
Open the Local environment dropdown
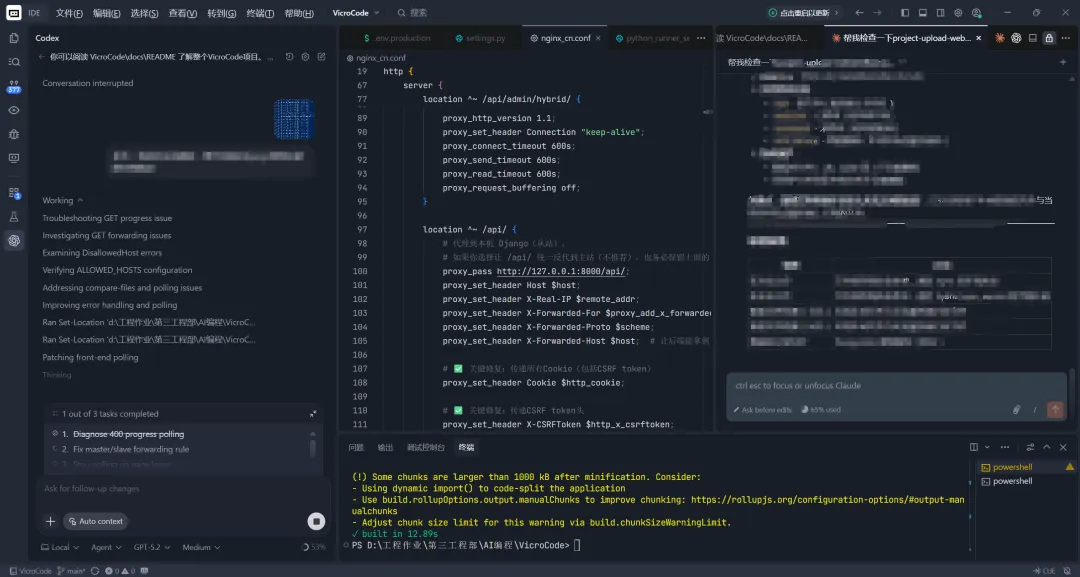(x=60, y=547)
